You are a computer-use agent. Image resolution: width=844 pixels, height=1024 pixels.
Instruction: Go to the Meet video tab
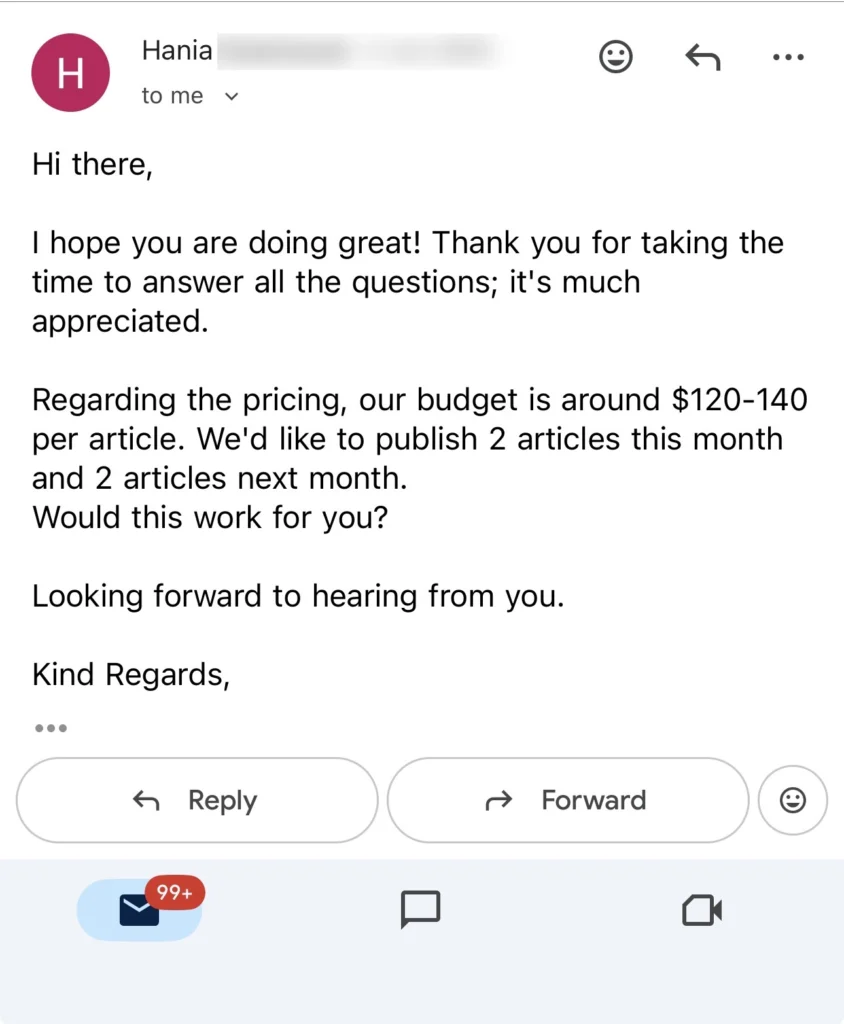pyautogui.click(x=702, y=910)
